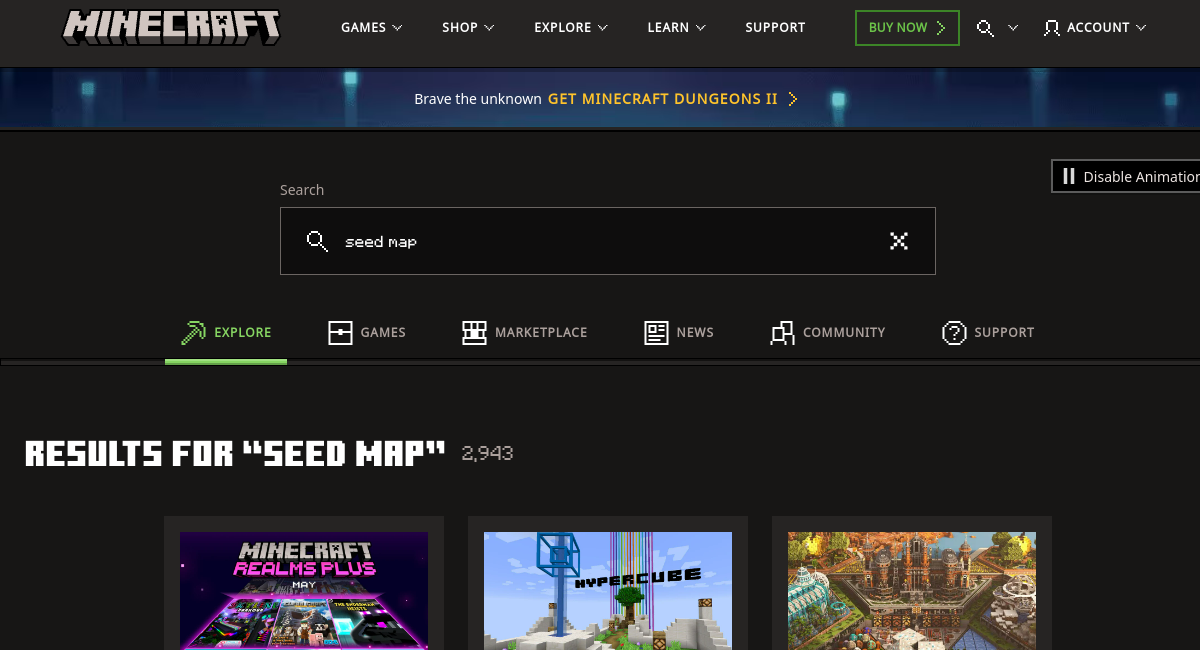The height and width of the screenshot is (650, 1200).
Task: Click the Results for "Seed Map" heading
Action: pyautogui.click(x=235, y=454)
